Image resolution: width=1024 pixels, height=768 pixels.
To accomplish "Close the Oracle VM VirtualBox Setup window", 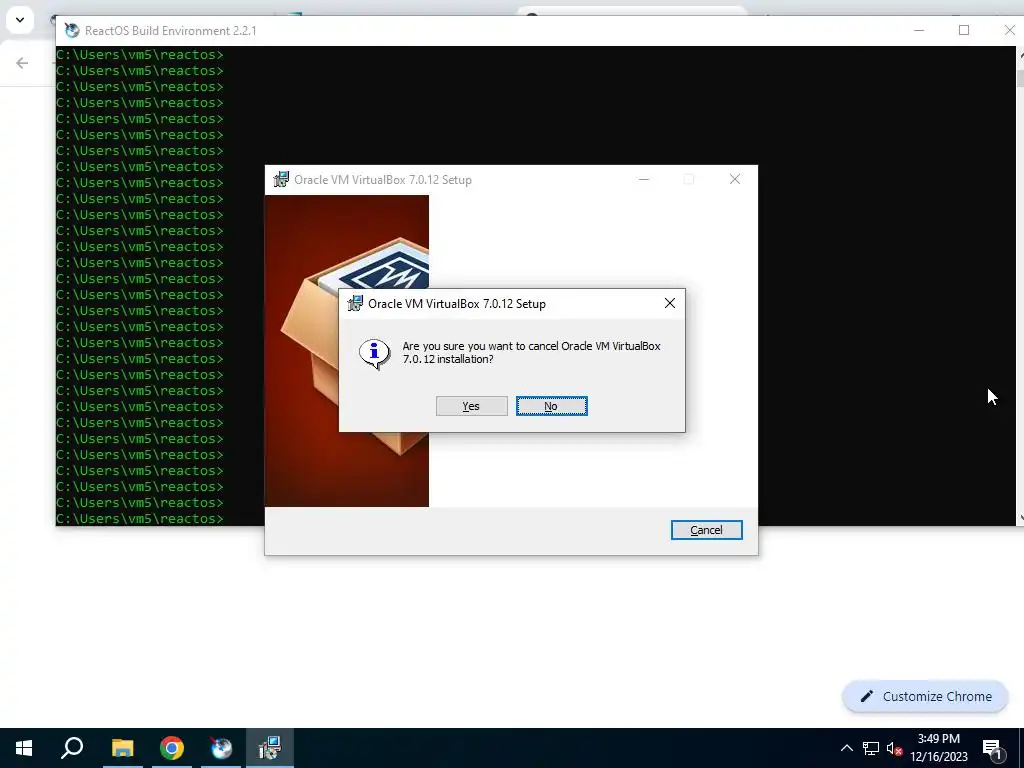I will click(x=735, y=179).
